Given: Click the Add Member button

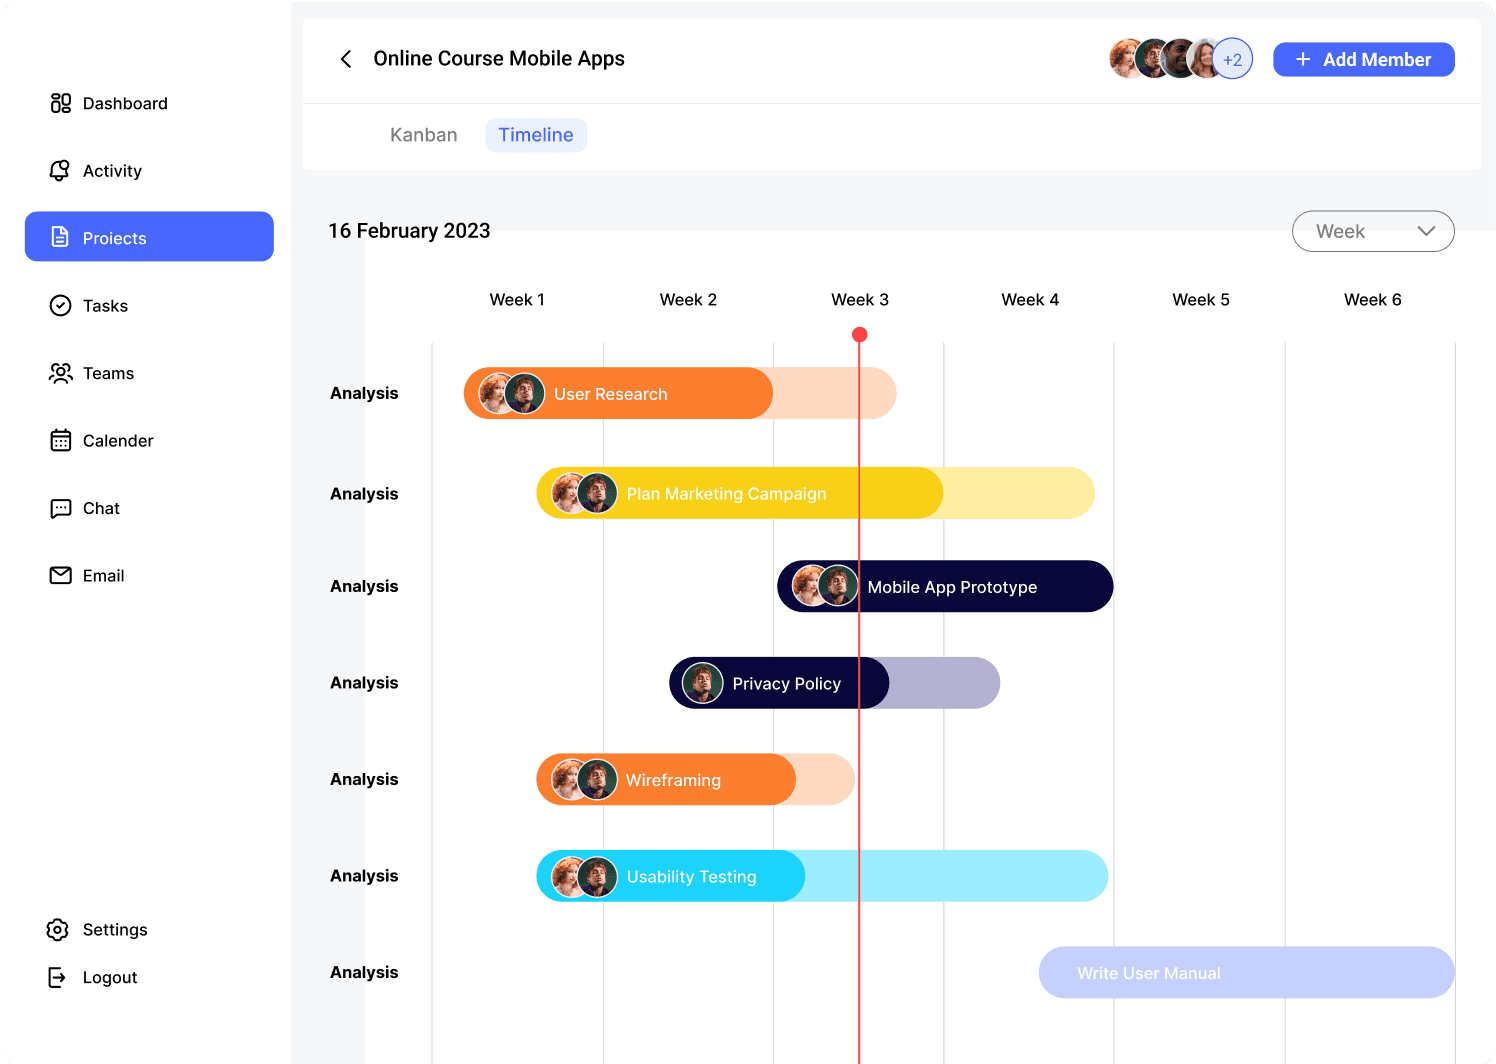Looking at the screenshot, I should tap(1363, 60).
